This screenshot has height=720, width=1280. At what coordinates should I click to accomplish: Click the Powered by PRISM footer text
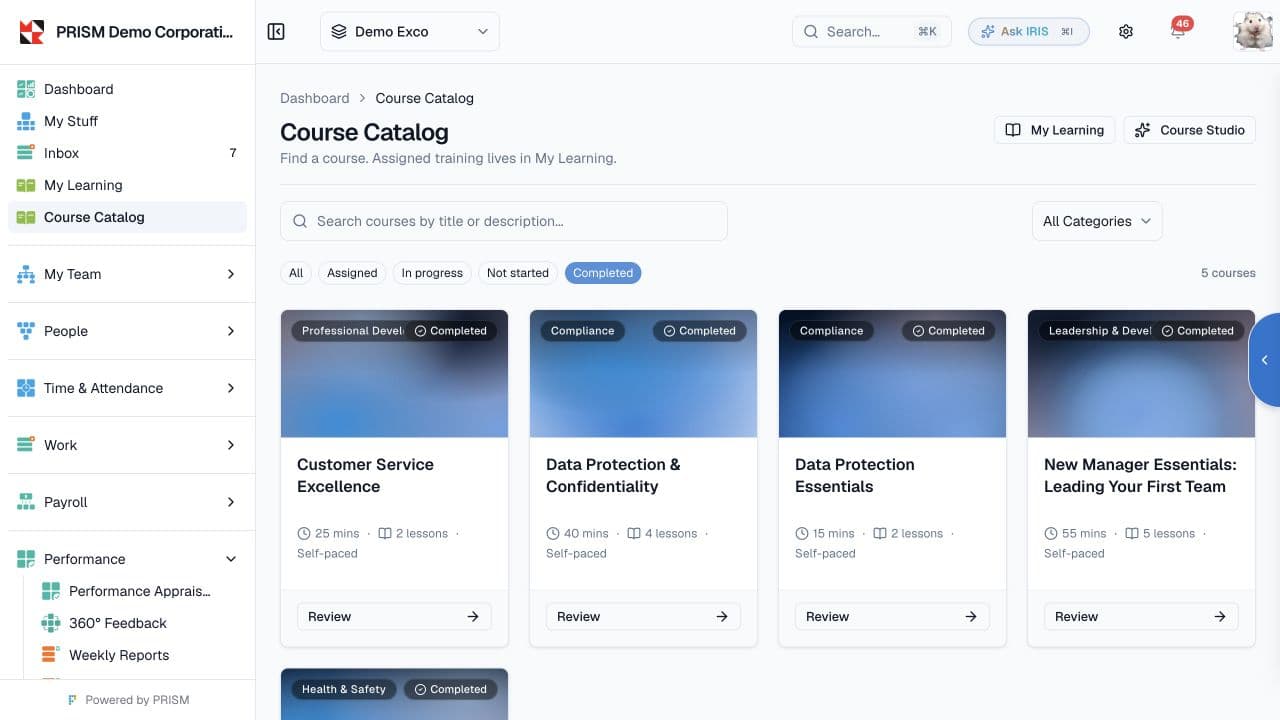[137, 700]
